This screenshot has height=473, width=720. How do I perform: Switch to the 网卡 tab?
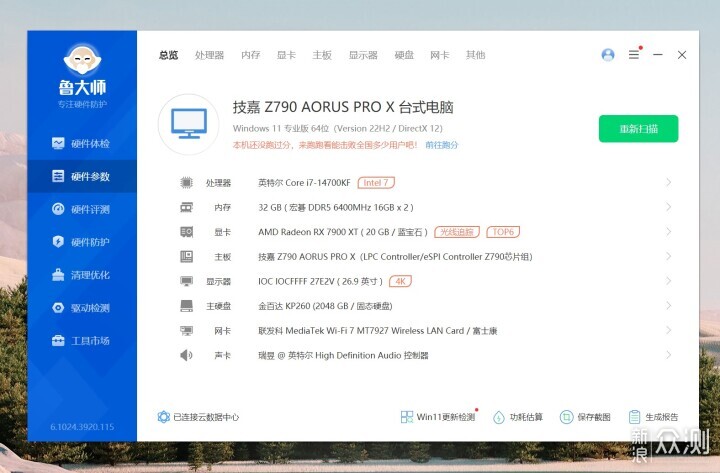click(439, 55)
